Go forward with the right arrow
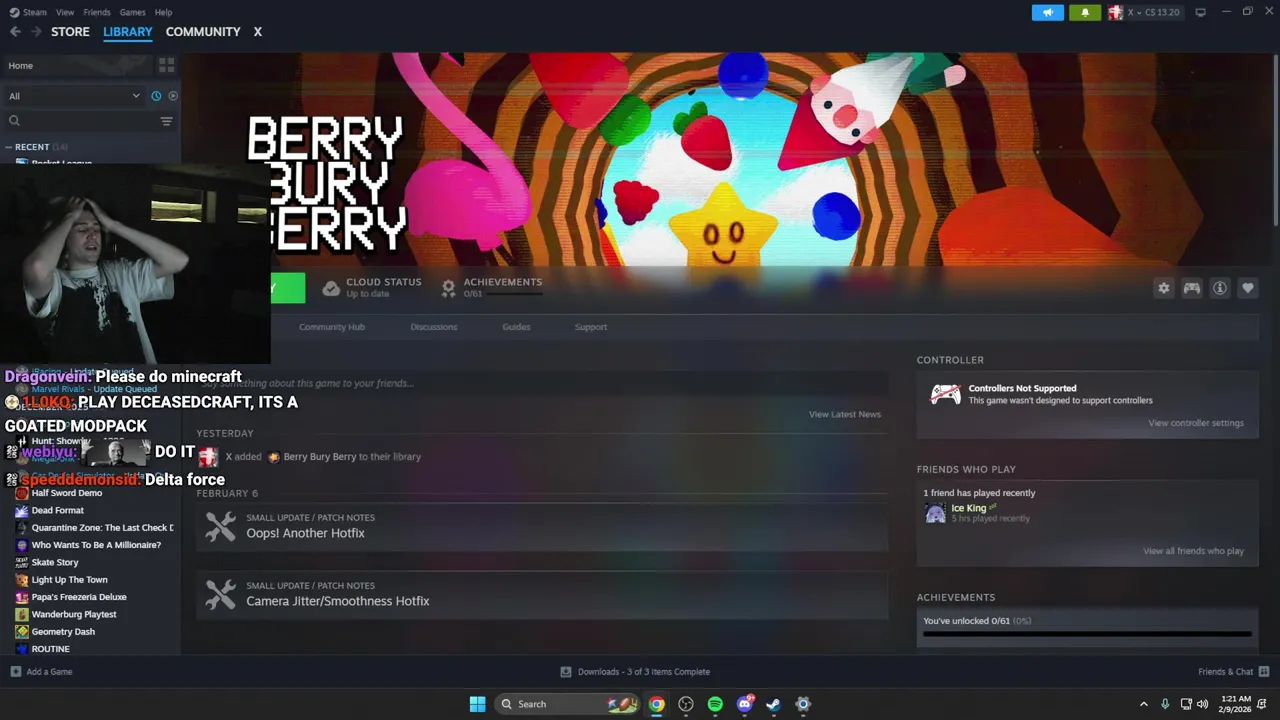This screenshot has height=720, width=1280. click(x=36, y=32)
